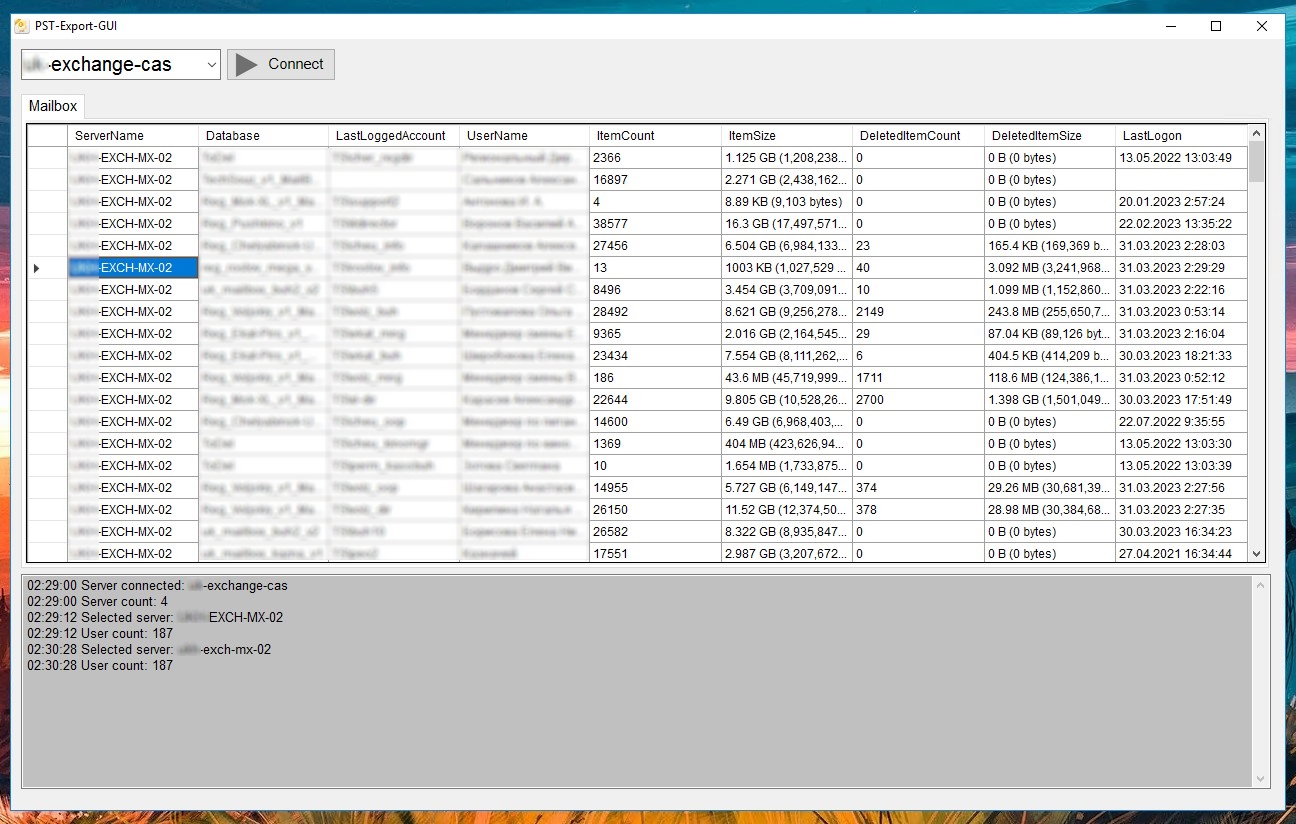The width and height of the screenshot is (1296, 824).
Task: Select the cell showing LastLogon 20.01.2023 2:57:24
Action: click(1182, 202)
